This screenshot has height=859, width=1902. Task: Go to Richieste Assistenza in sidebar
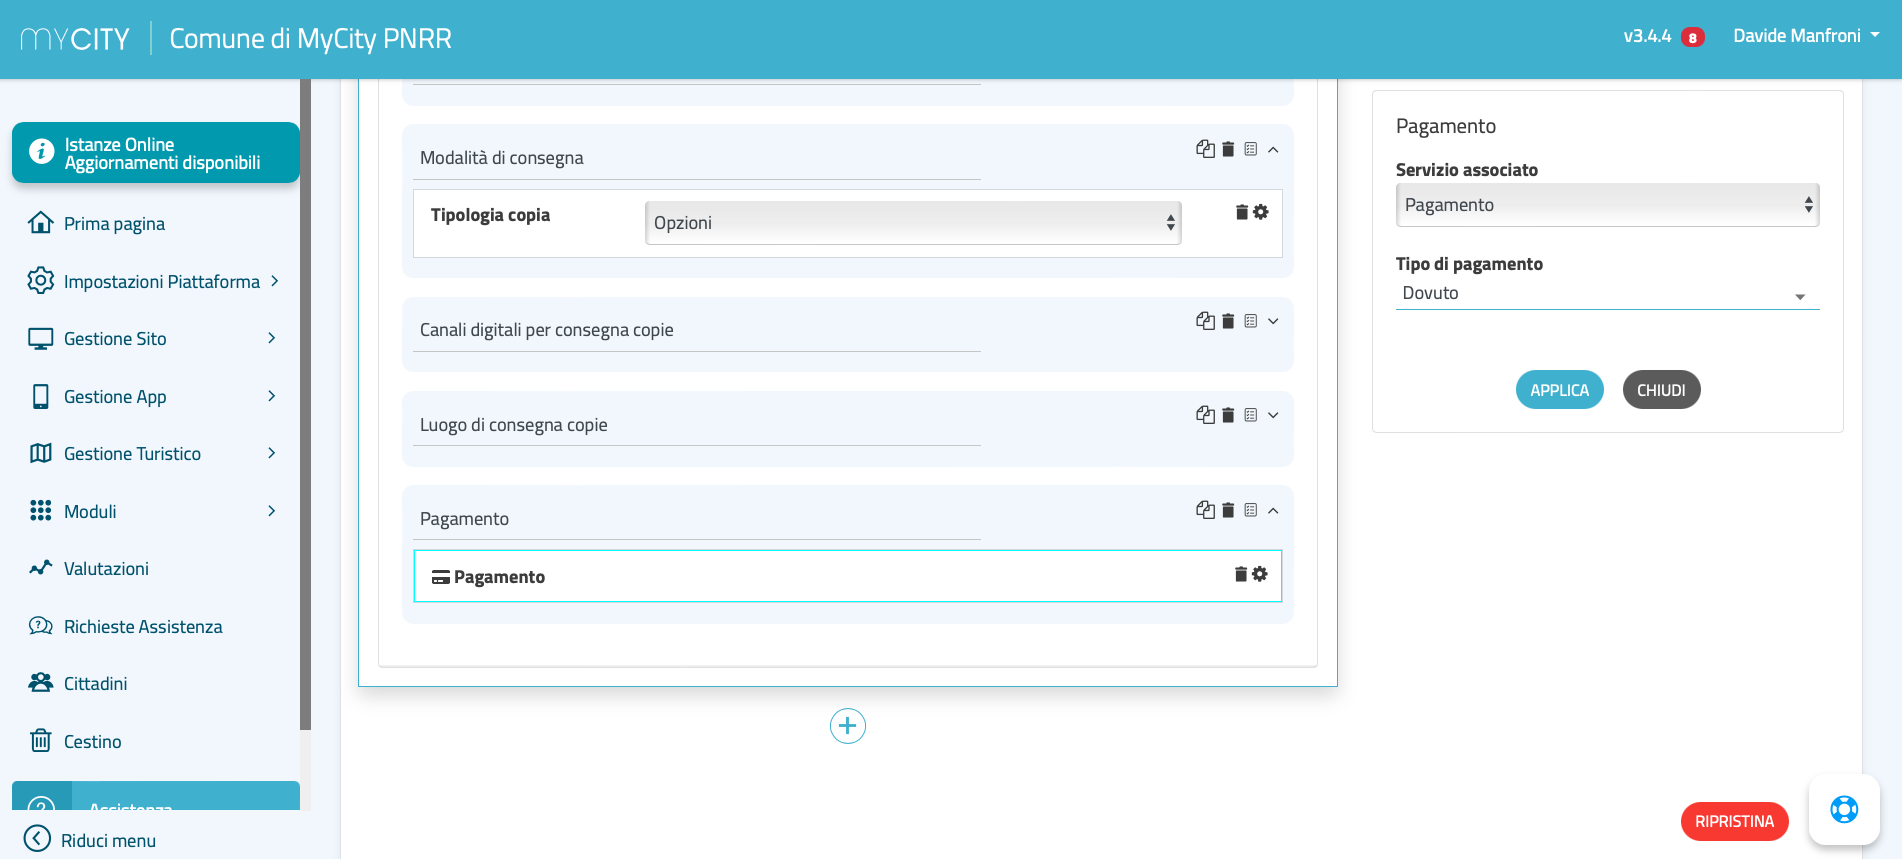coord(143,627)
